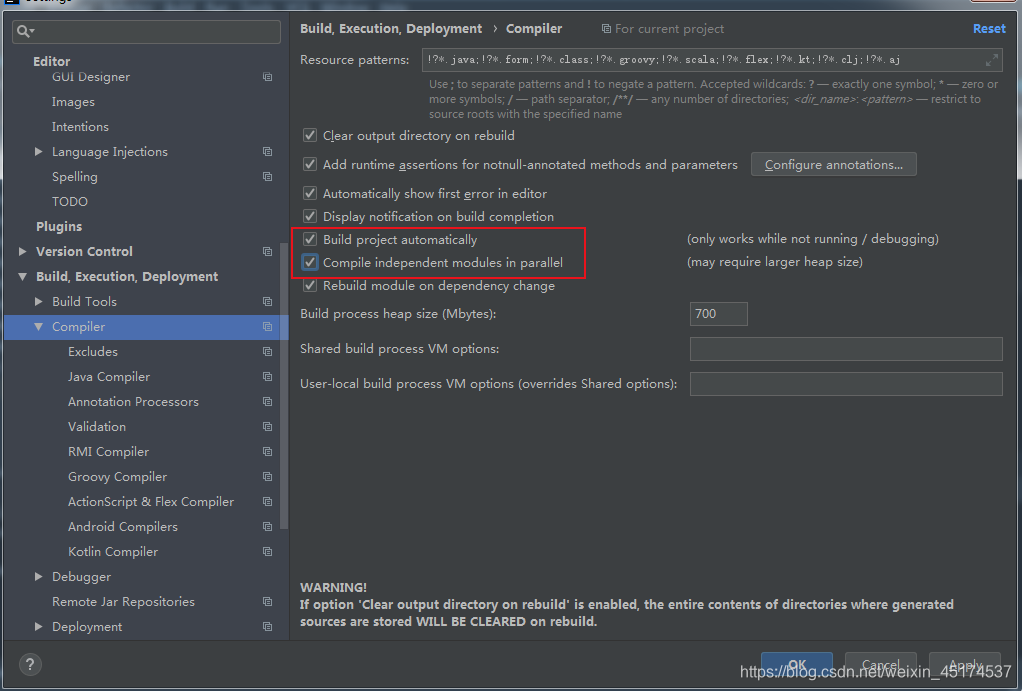Click the Configure annotations button

[834, 164]
